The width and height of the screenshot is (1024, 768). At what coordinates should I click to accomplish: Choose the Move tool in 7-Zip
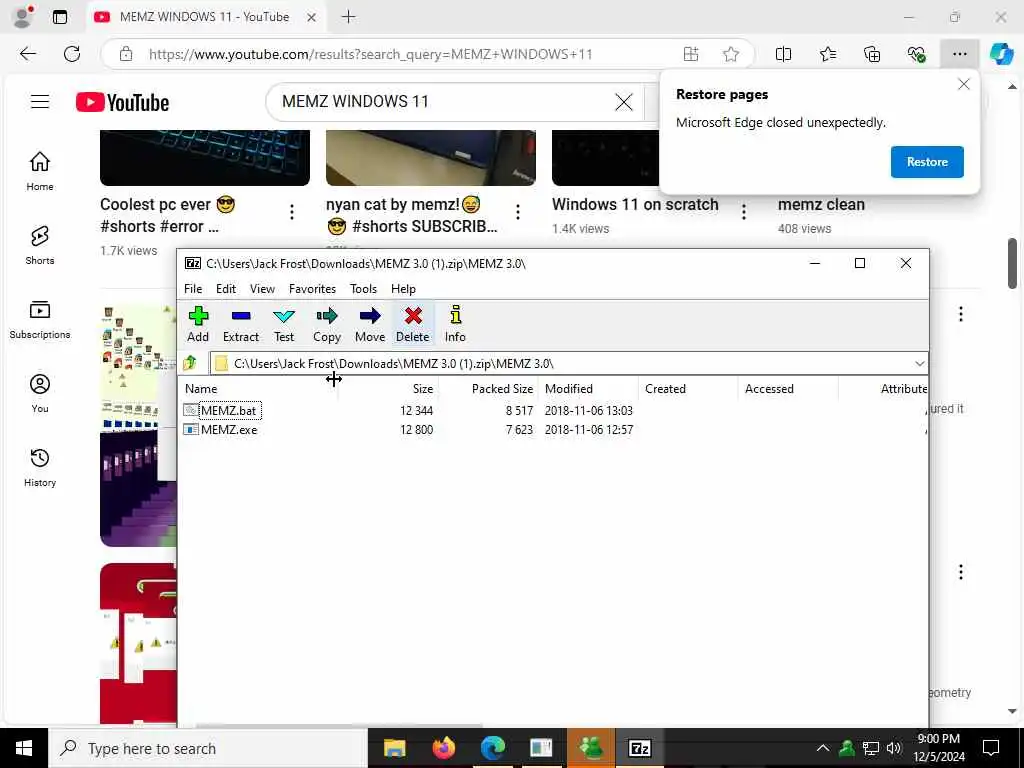click(x=370, y=324)
